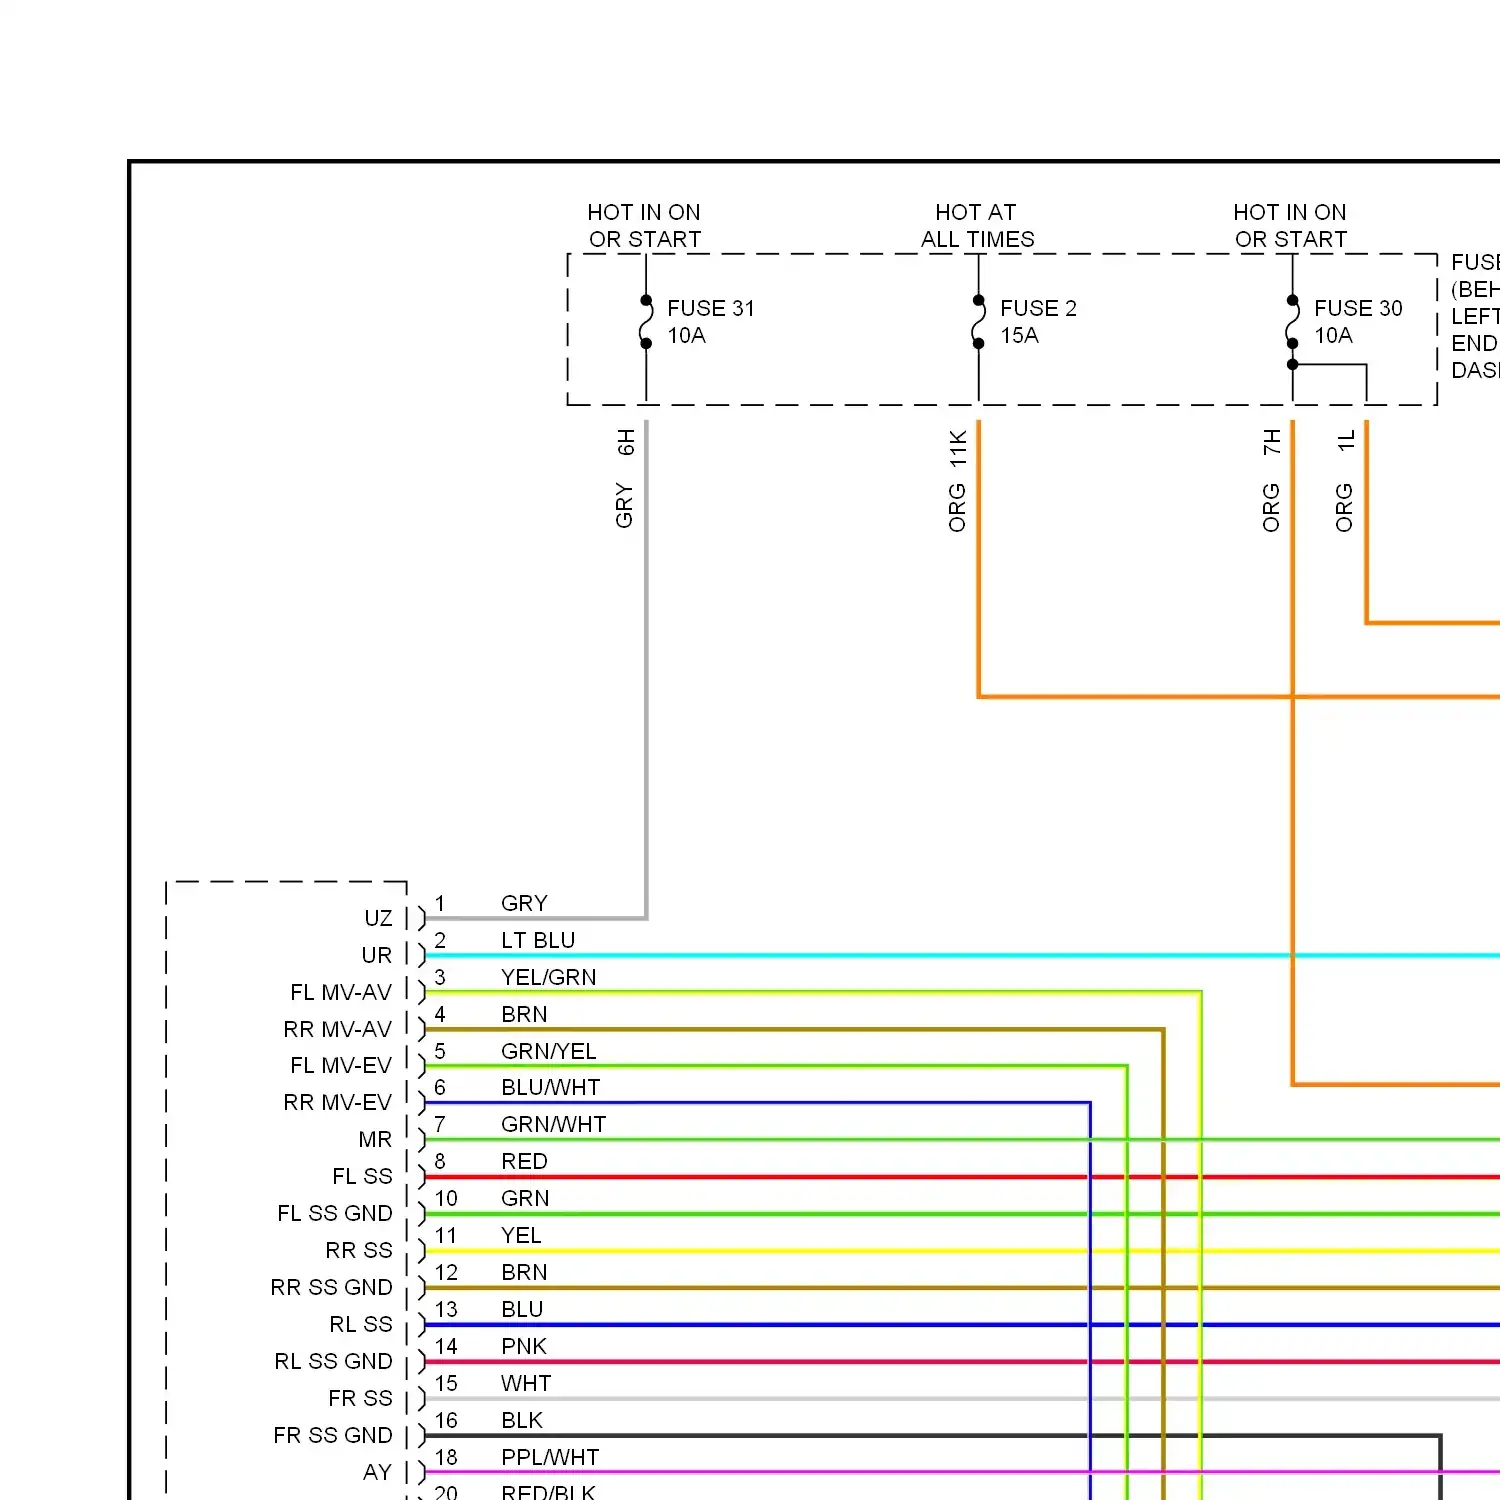Click GRN wire label at pin 10
1500x1500 pixels.
pos(525,1198)
